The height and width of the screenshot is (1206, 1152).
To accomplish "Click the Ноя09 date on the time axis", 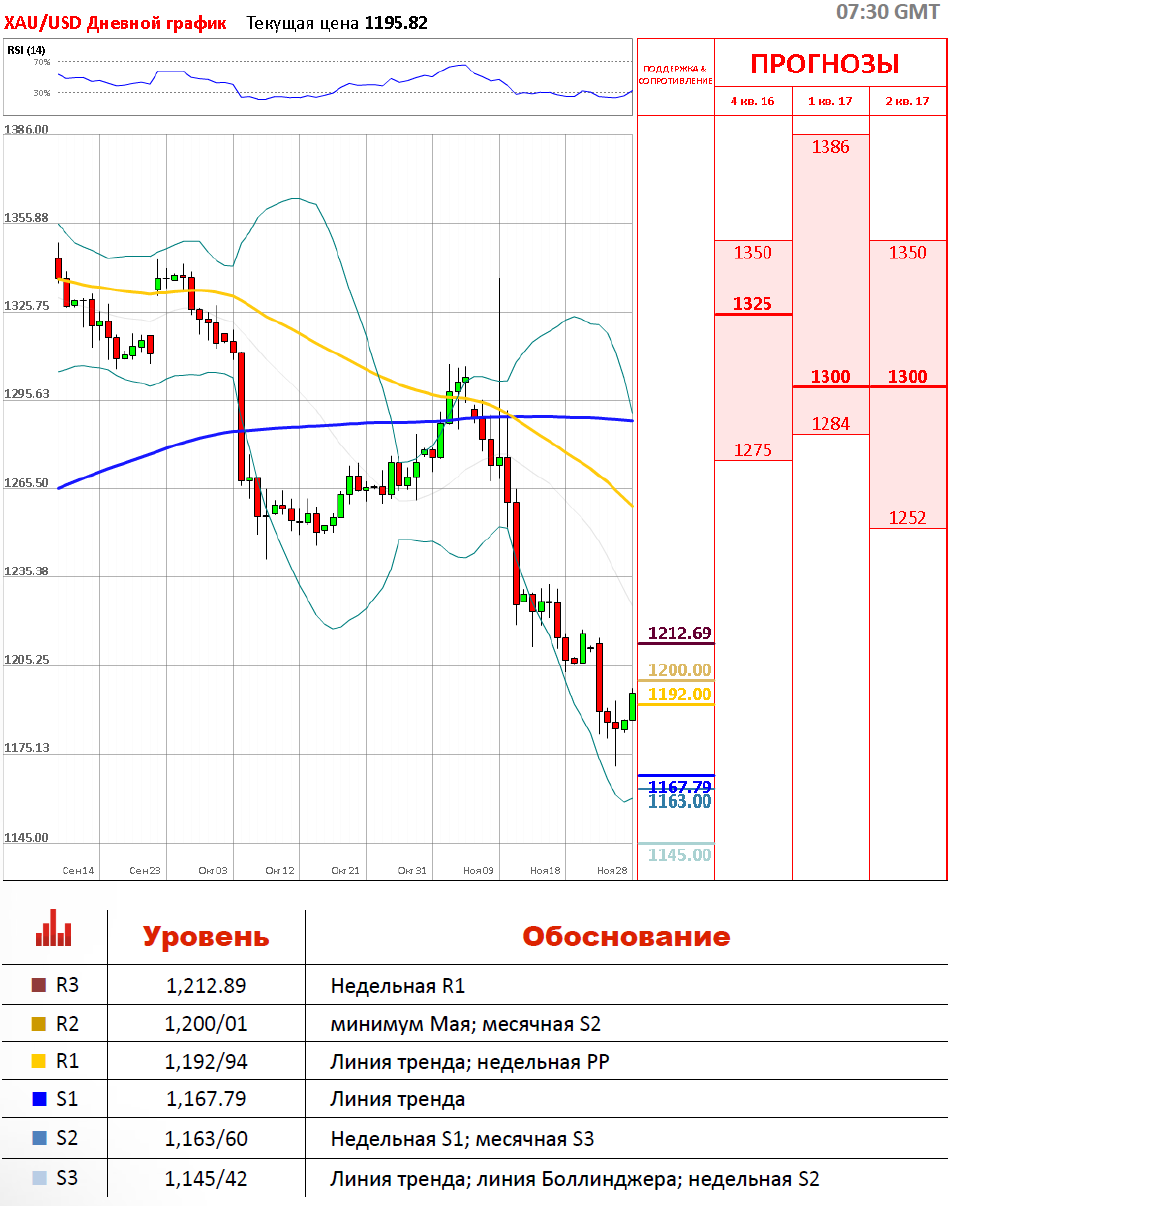I will [478, 871].
